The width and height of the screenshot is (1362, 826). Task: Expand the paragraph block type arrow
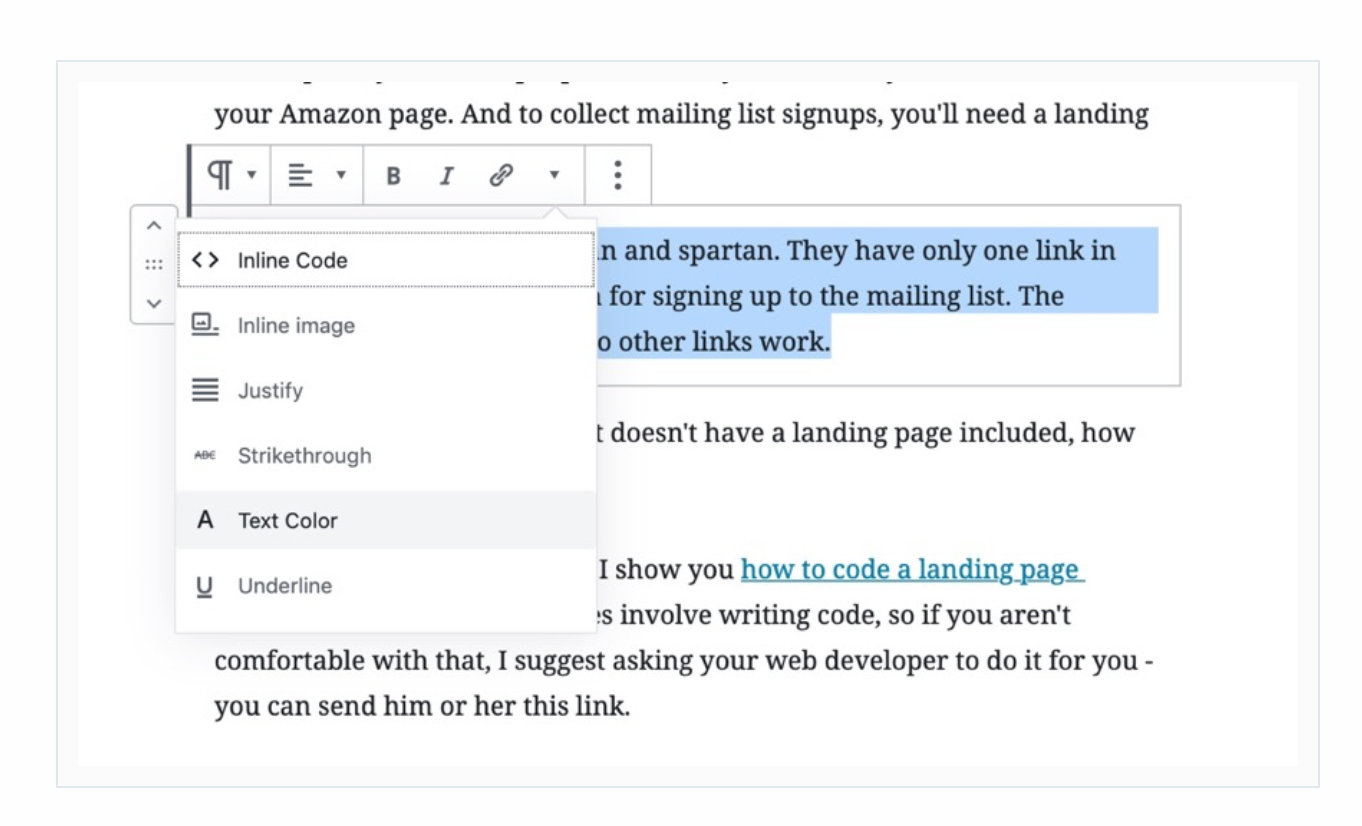point(252,176)
